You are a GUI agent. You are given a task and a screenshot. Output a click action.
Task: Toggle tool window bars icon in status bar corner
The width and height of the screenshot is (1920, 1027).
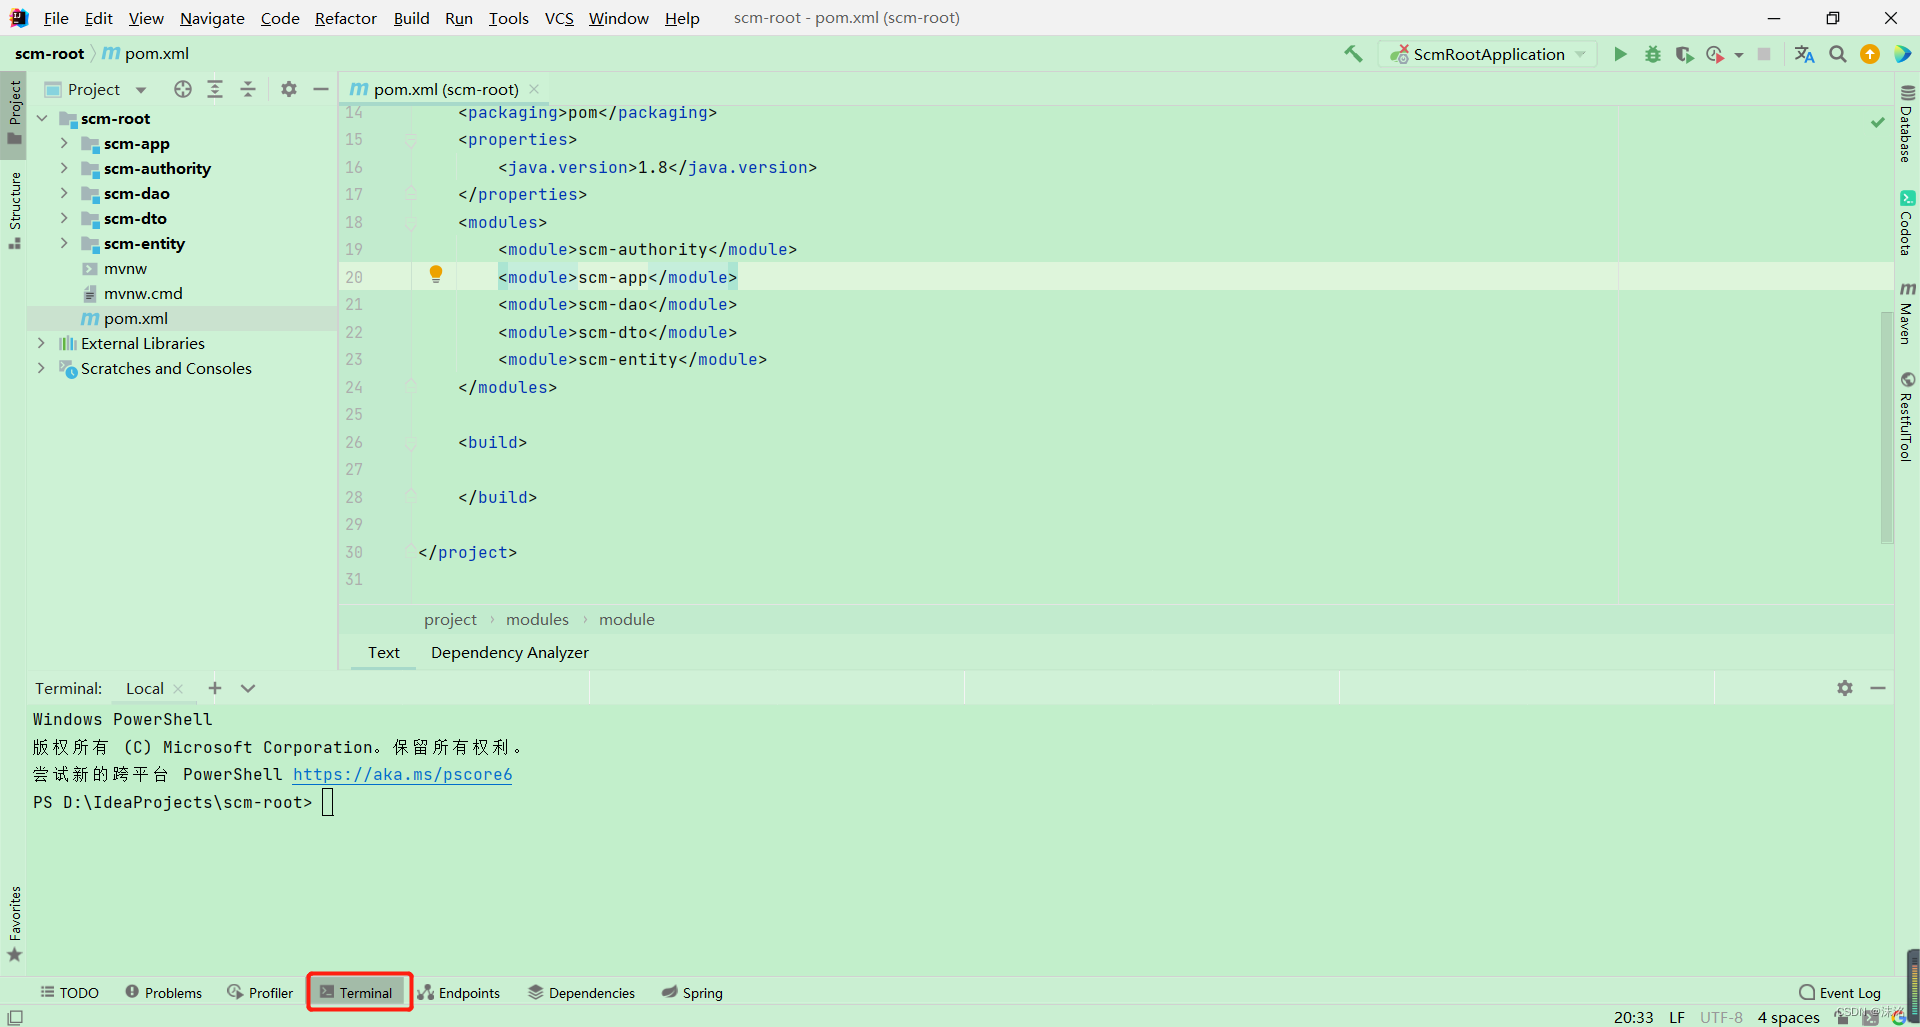[x=15, y=1017]
